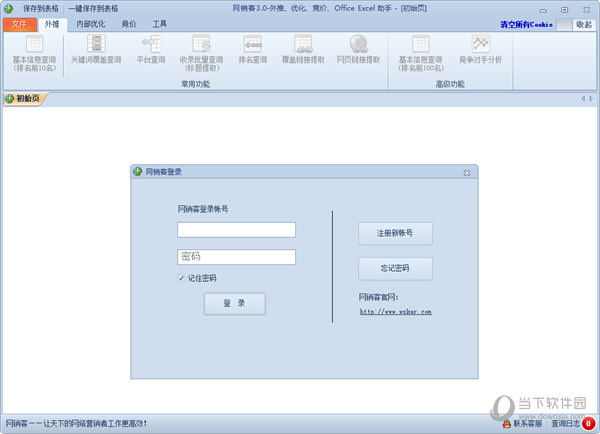Open the http://www.wxker.com link

[396, 312]
